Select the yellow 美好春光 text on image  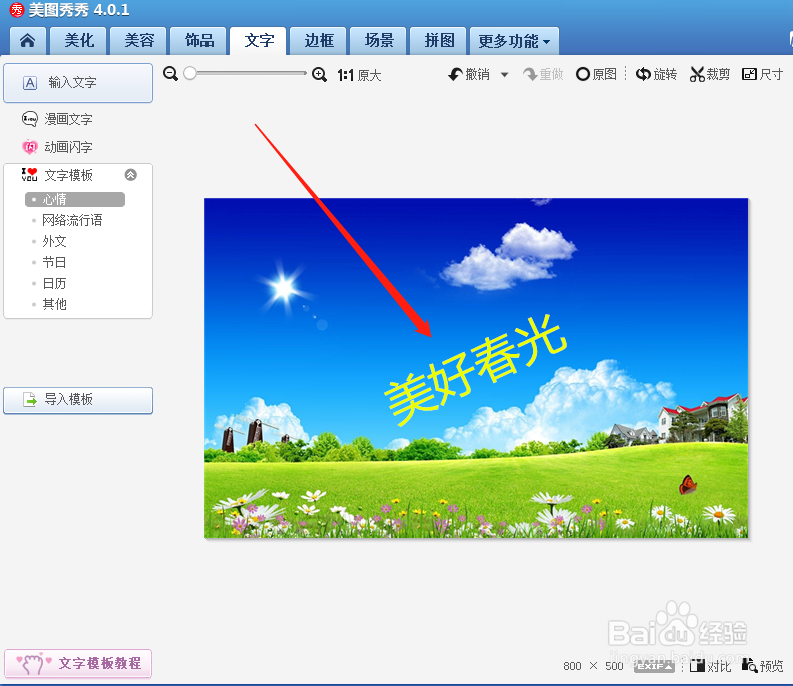(x=475, y=370)
